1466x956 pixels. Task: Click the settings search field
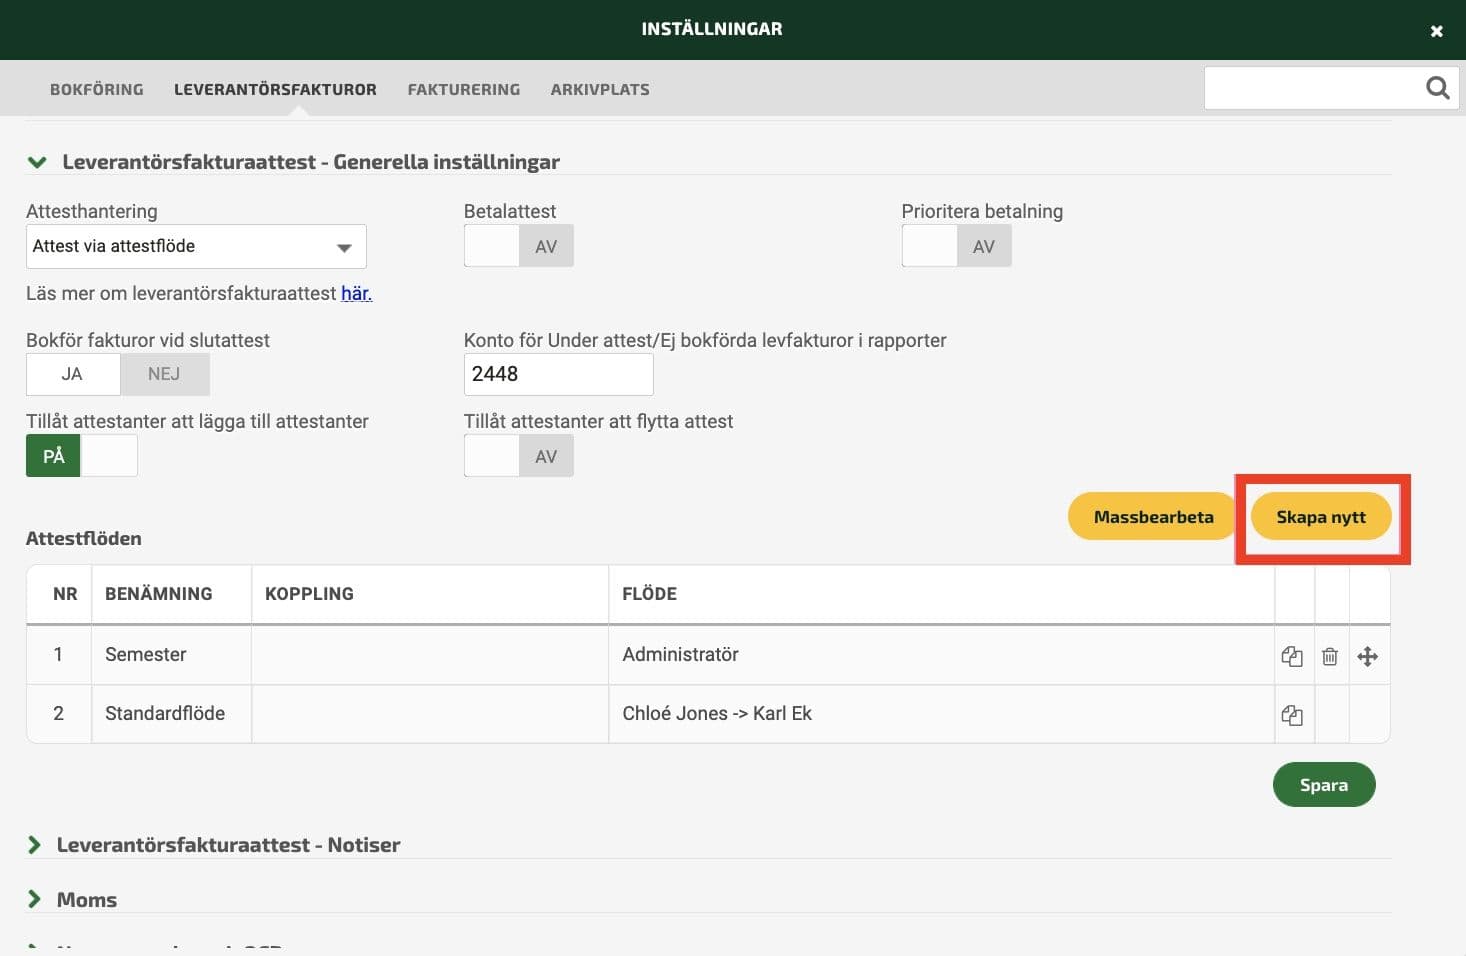click(x=1313, y=88)
